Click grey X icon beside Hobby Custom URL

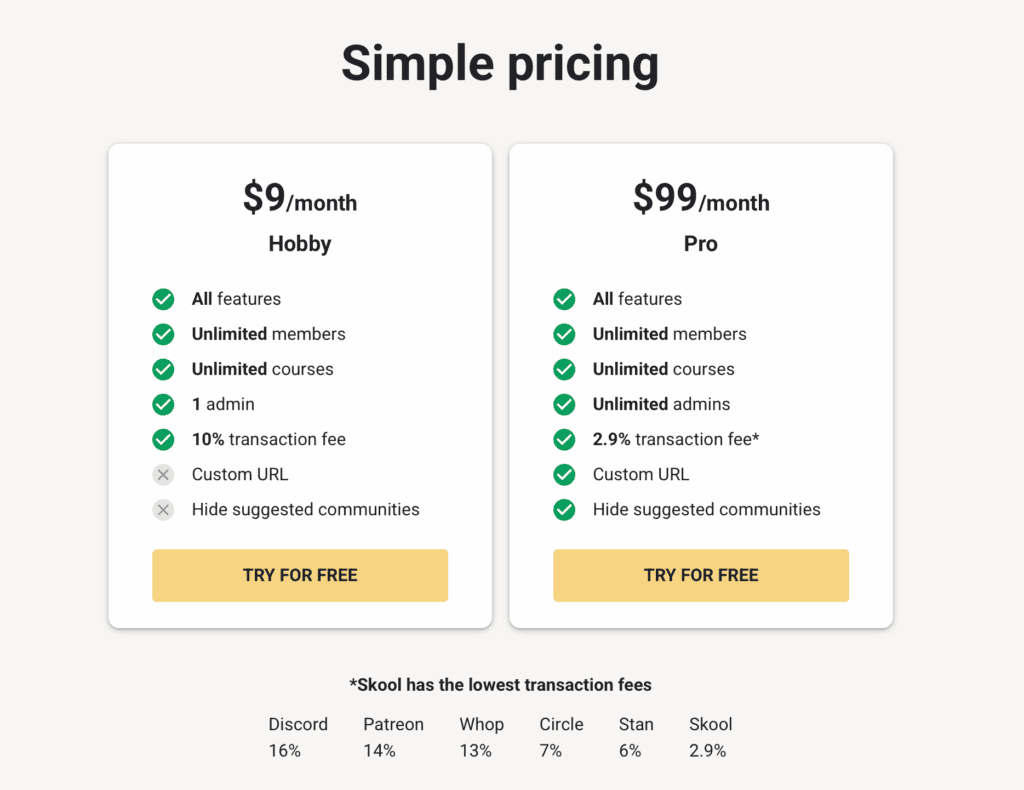pyautogui.click(x=163, y=475)
